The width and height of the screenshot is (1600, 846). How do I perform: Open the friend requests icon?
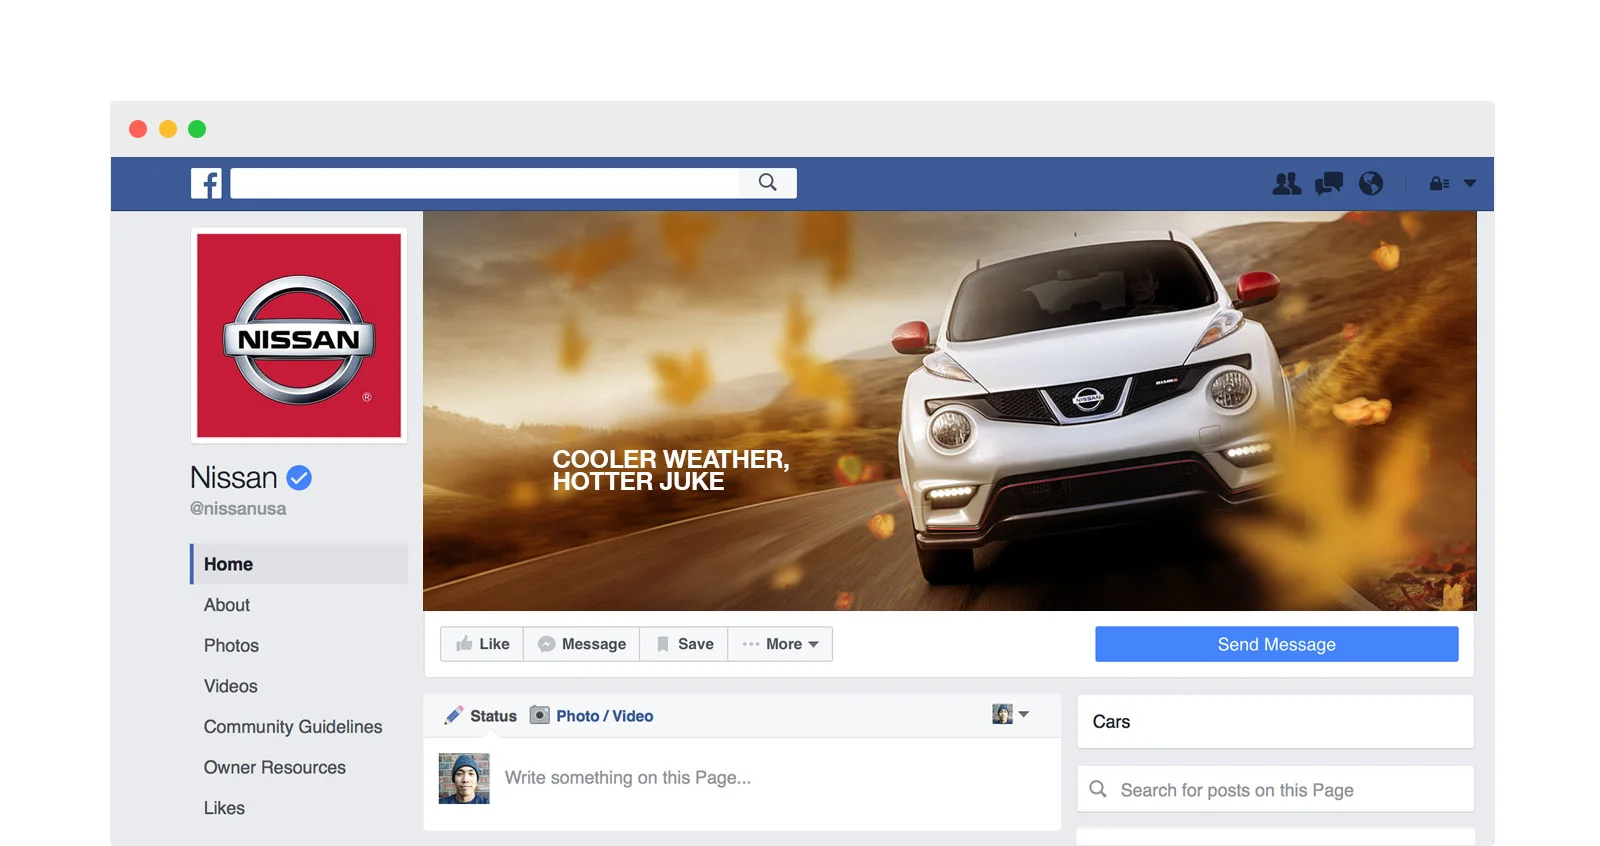(x=1286, y=183)
